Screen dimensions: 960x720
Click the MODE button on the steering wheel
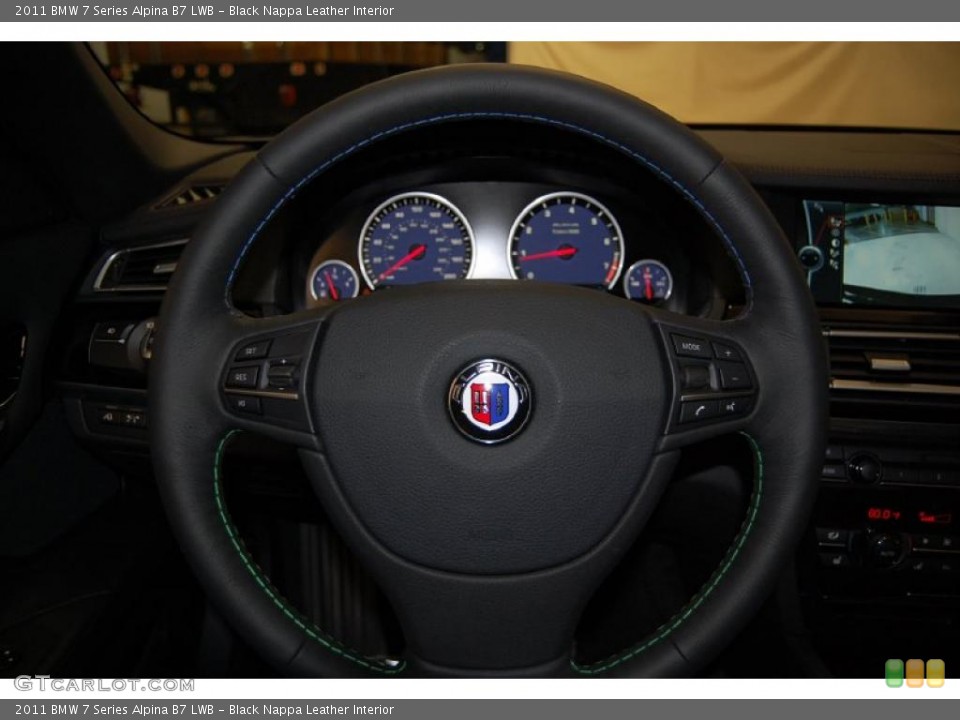pos(691,347)
